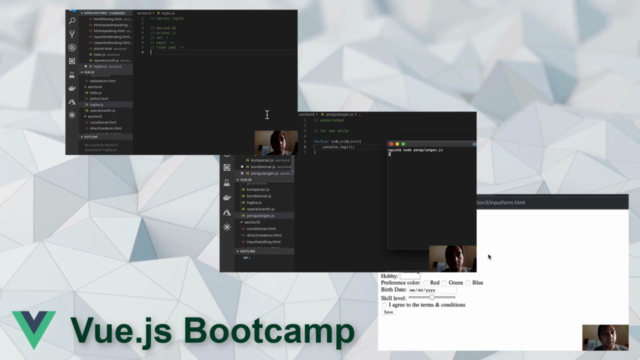Open inputhtmlbinding.html under Open Editors
The width and height of the screenshot is (640, 360).
(110, 37)
